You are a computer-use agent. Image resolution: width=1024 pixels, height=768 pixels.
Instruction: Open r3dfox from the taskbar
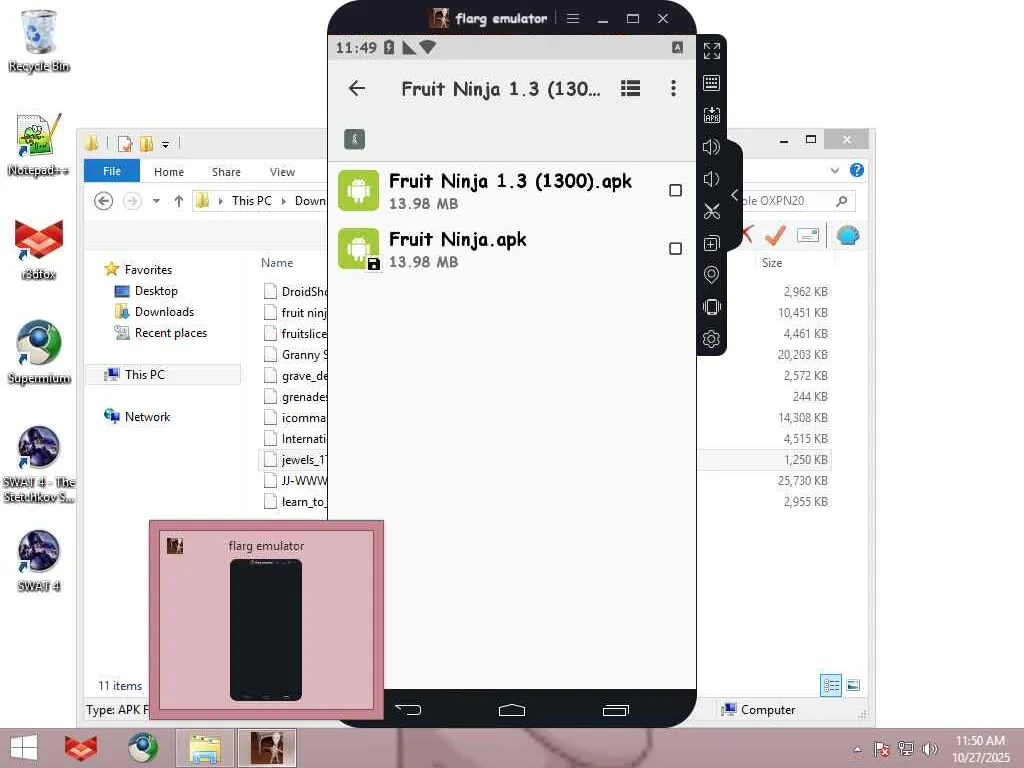click(81, 748)
